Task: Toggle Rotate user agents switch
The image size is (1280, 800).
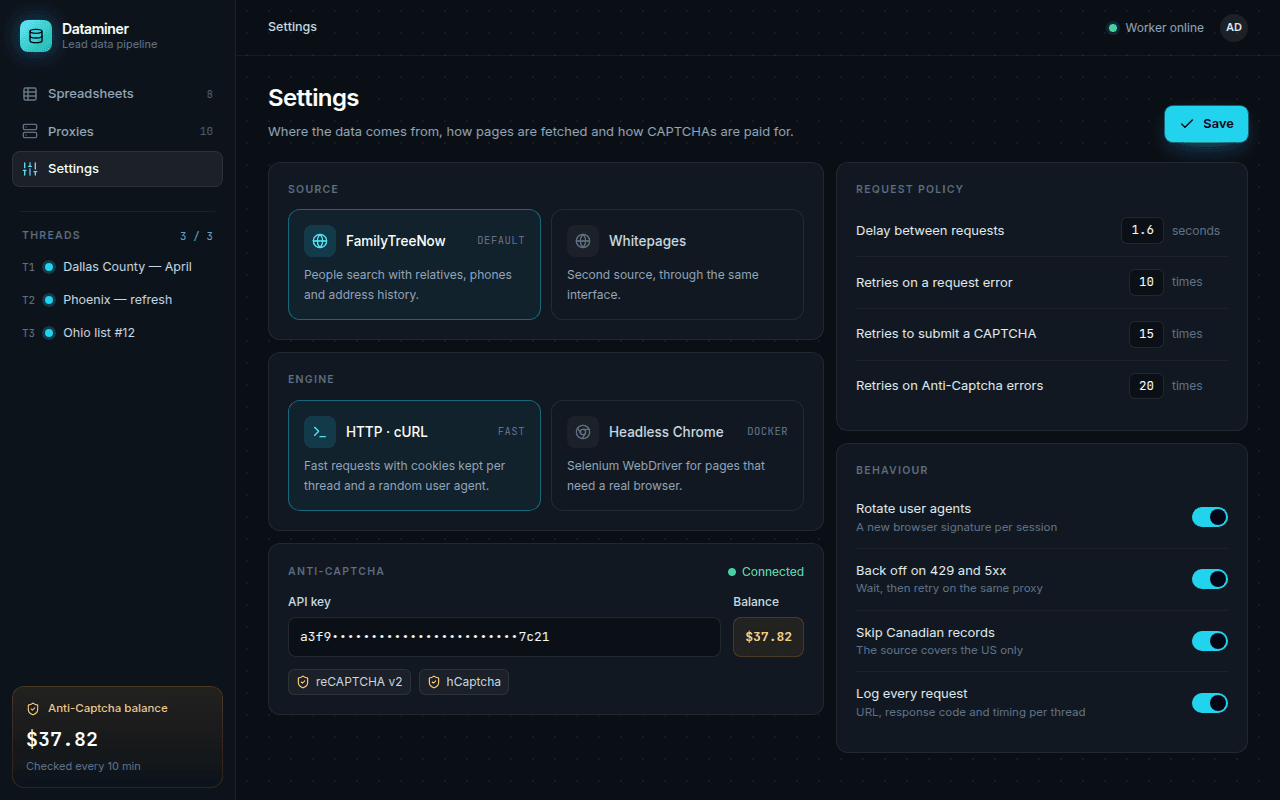Action: pyautogui.click(x=1210, y=517)
